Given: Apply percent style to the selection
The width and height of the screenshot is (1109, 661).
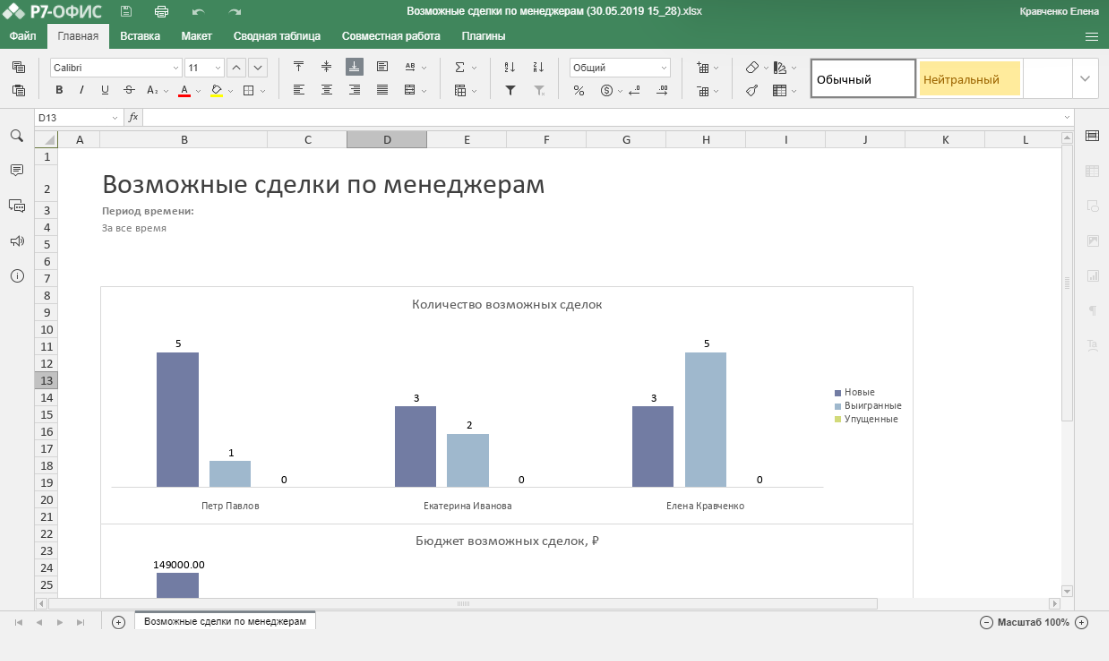Looking at the screenshot, I should pos(578,90).
